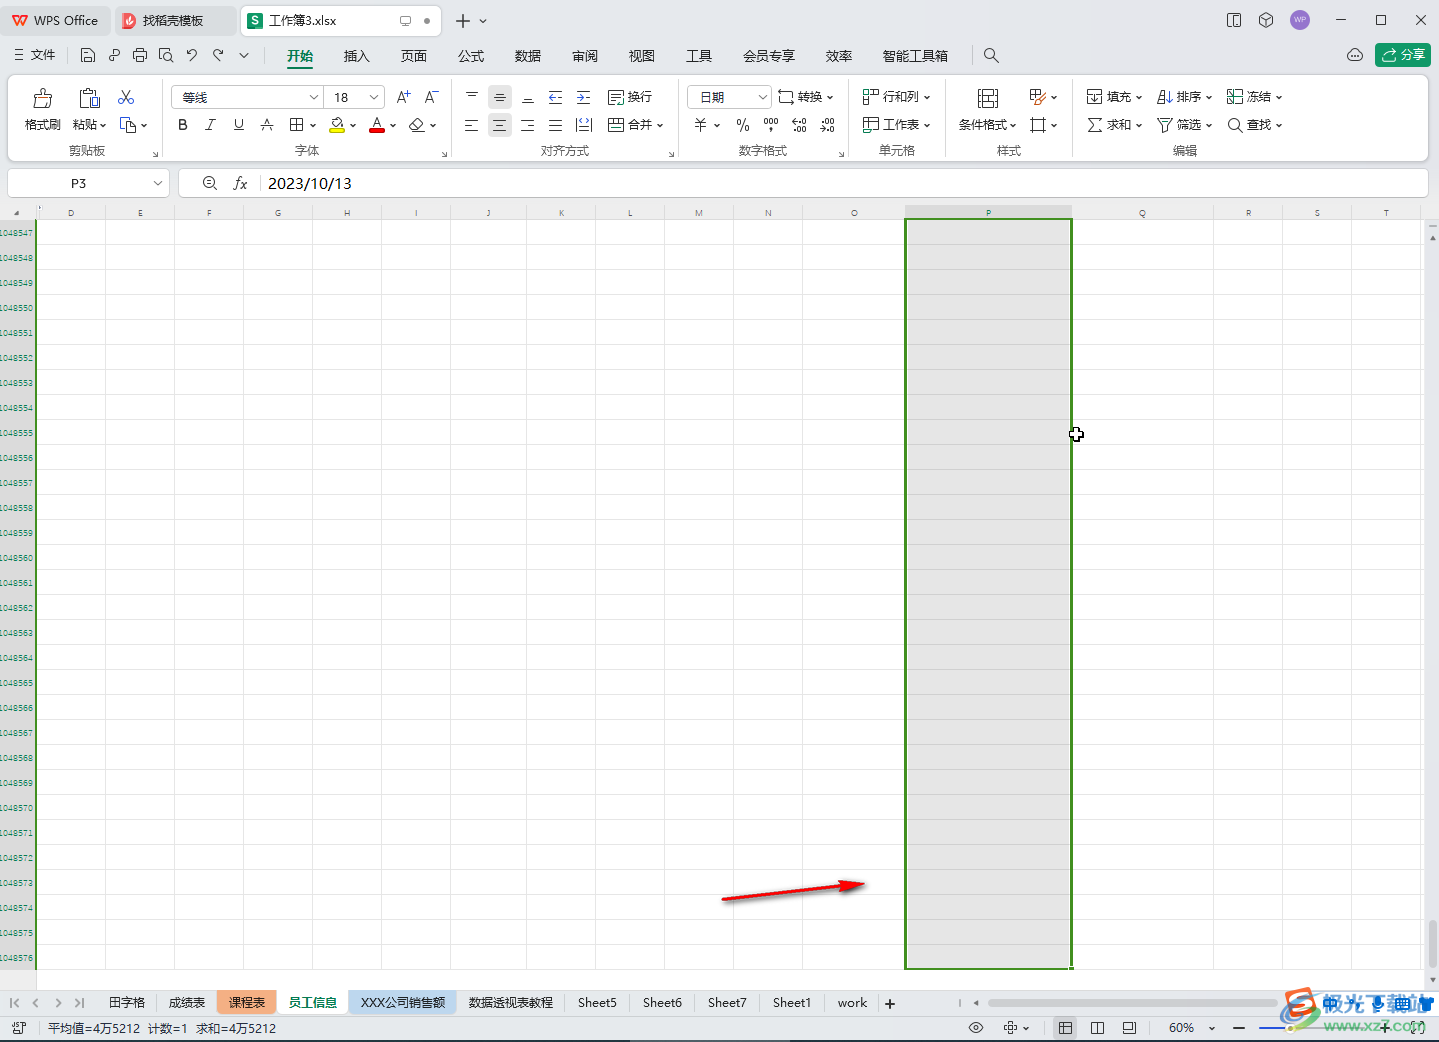Screen dimensions: 1439x1042
Task: Toggle top vertical alignment
Action: [x=471, y=97]
